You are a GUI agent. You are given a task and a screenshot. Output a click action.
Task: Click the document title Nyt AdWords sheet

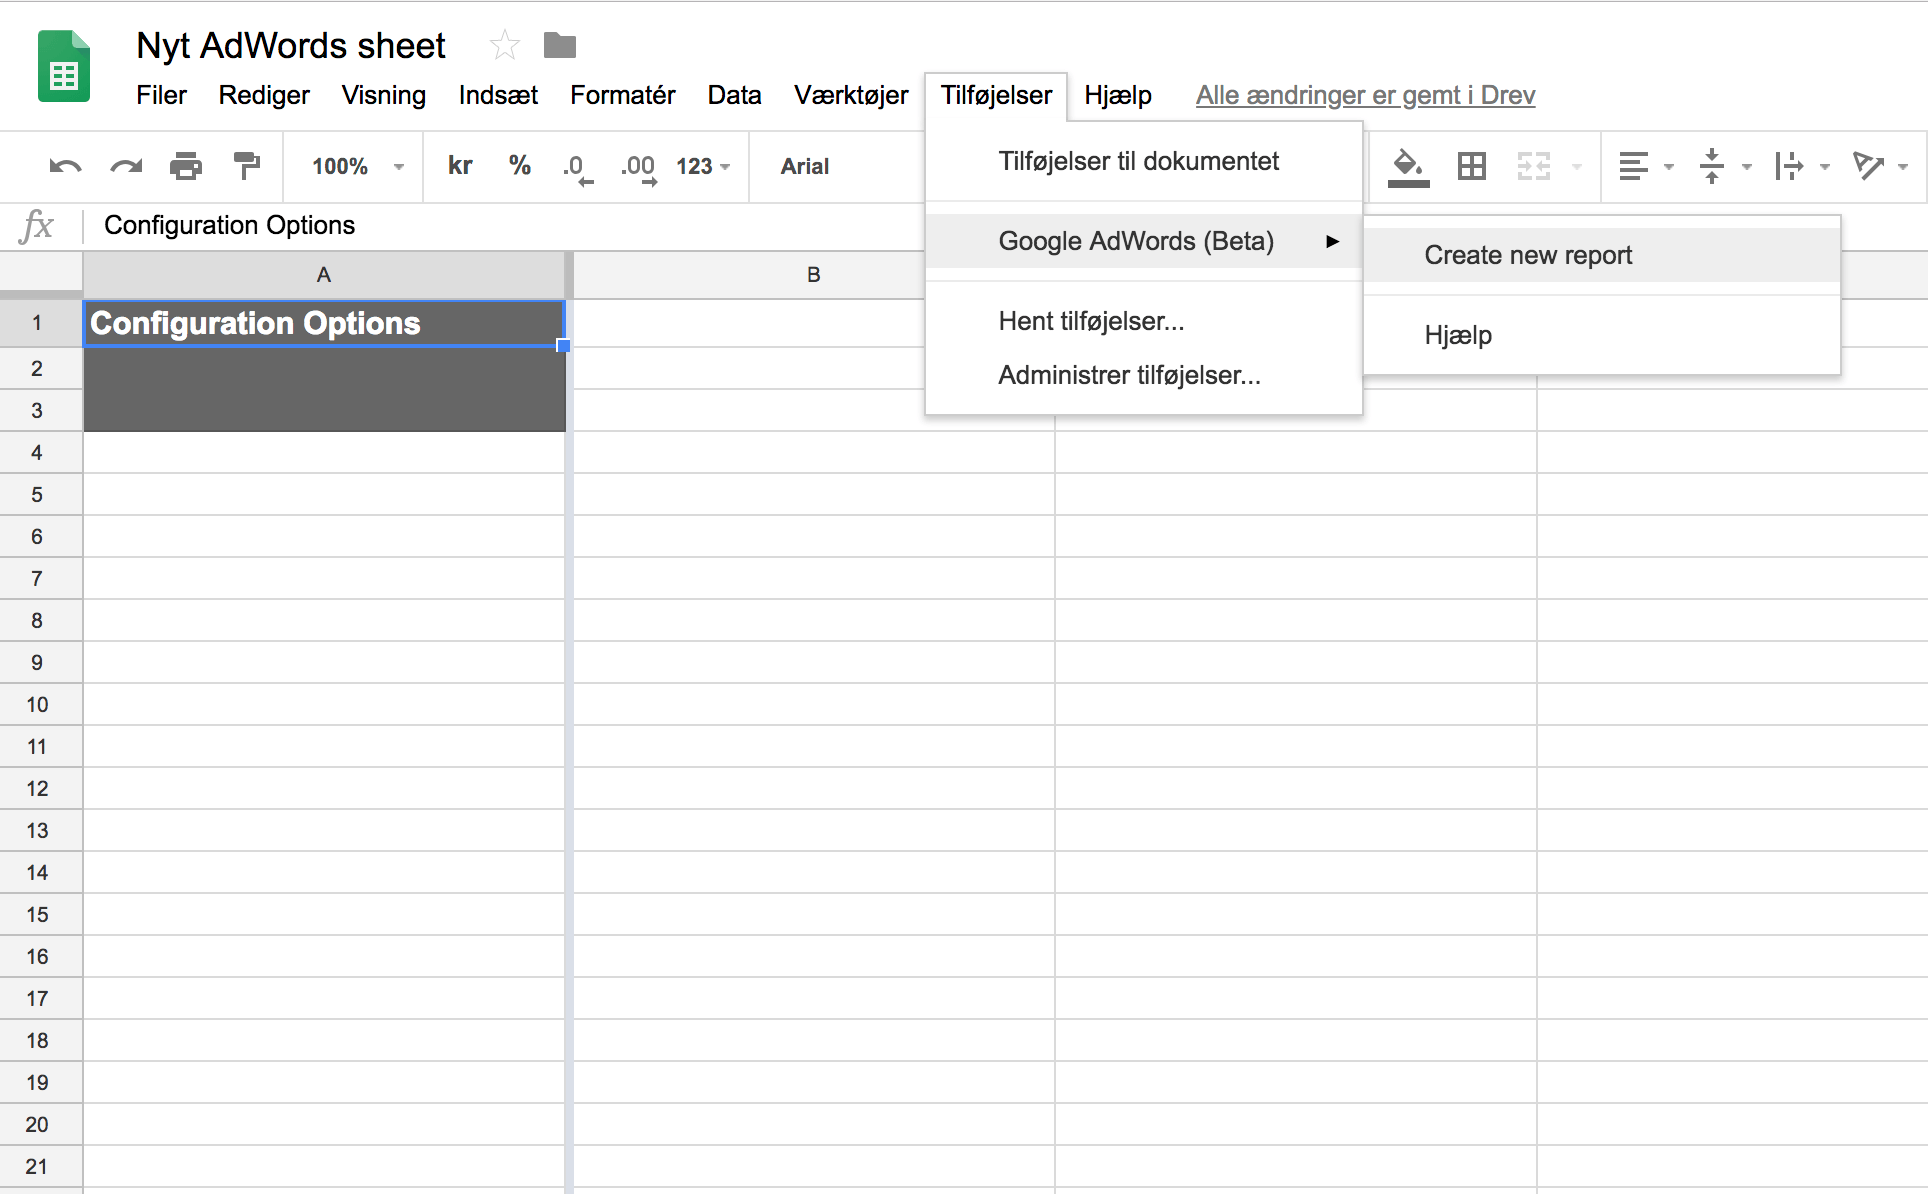tap(291, 45)
